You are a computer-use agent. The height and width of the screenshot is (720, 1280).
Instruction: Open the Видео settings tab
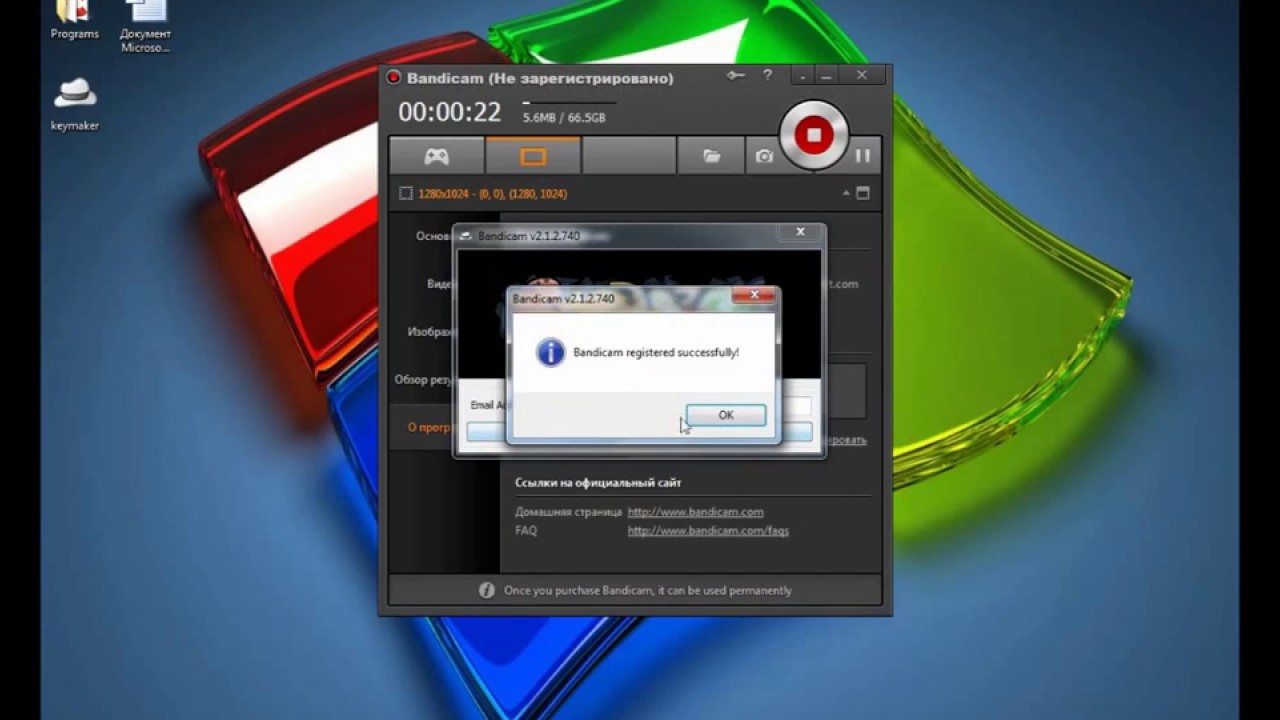point(441,284)
